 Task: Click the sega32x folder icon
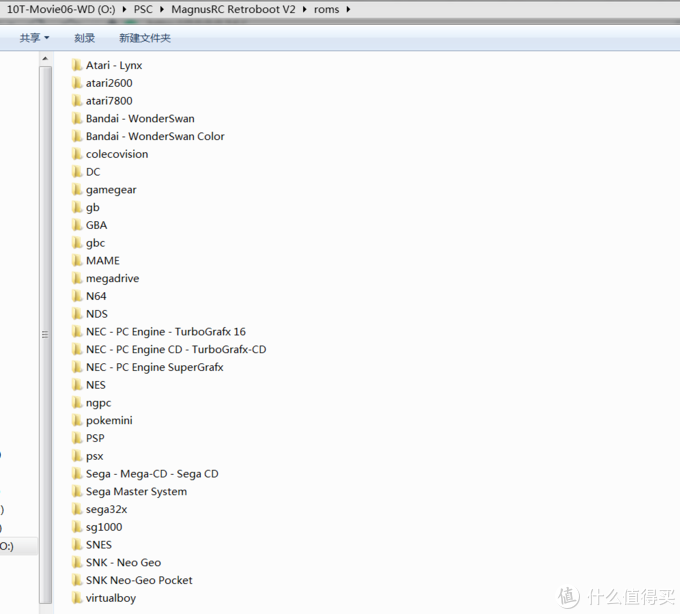click(x=77, y=509)
